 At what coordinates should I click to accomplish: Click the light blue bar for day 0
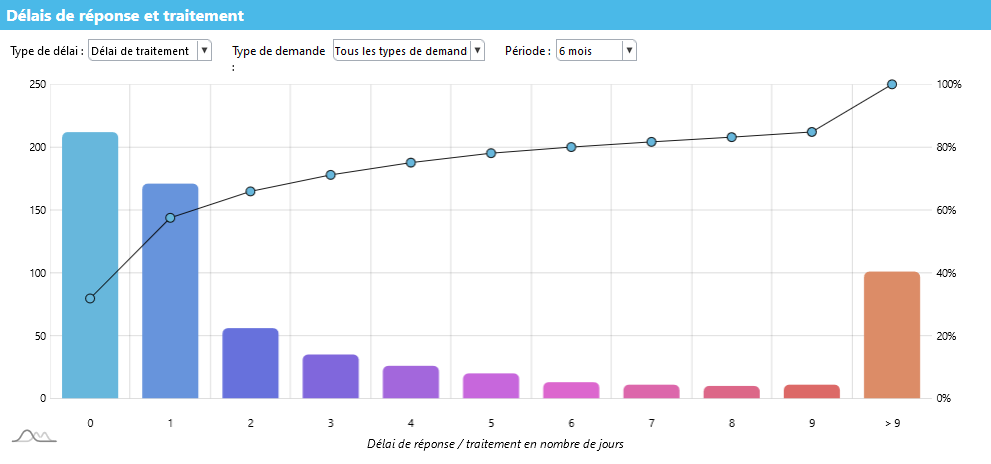(90, 265)
